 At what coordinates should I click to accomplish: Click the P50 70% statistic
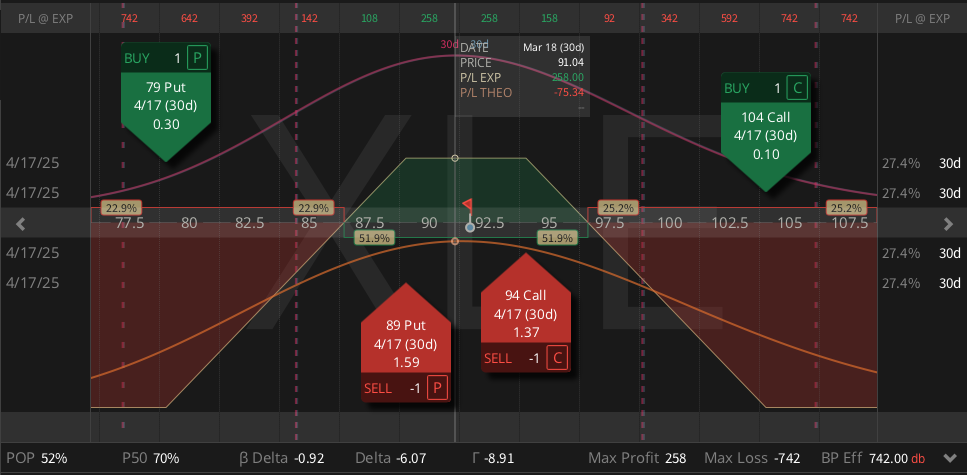click(151, 458)
